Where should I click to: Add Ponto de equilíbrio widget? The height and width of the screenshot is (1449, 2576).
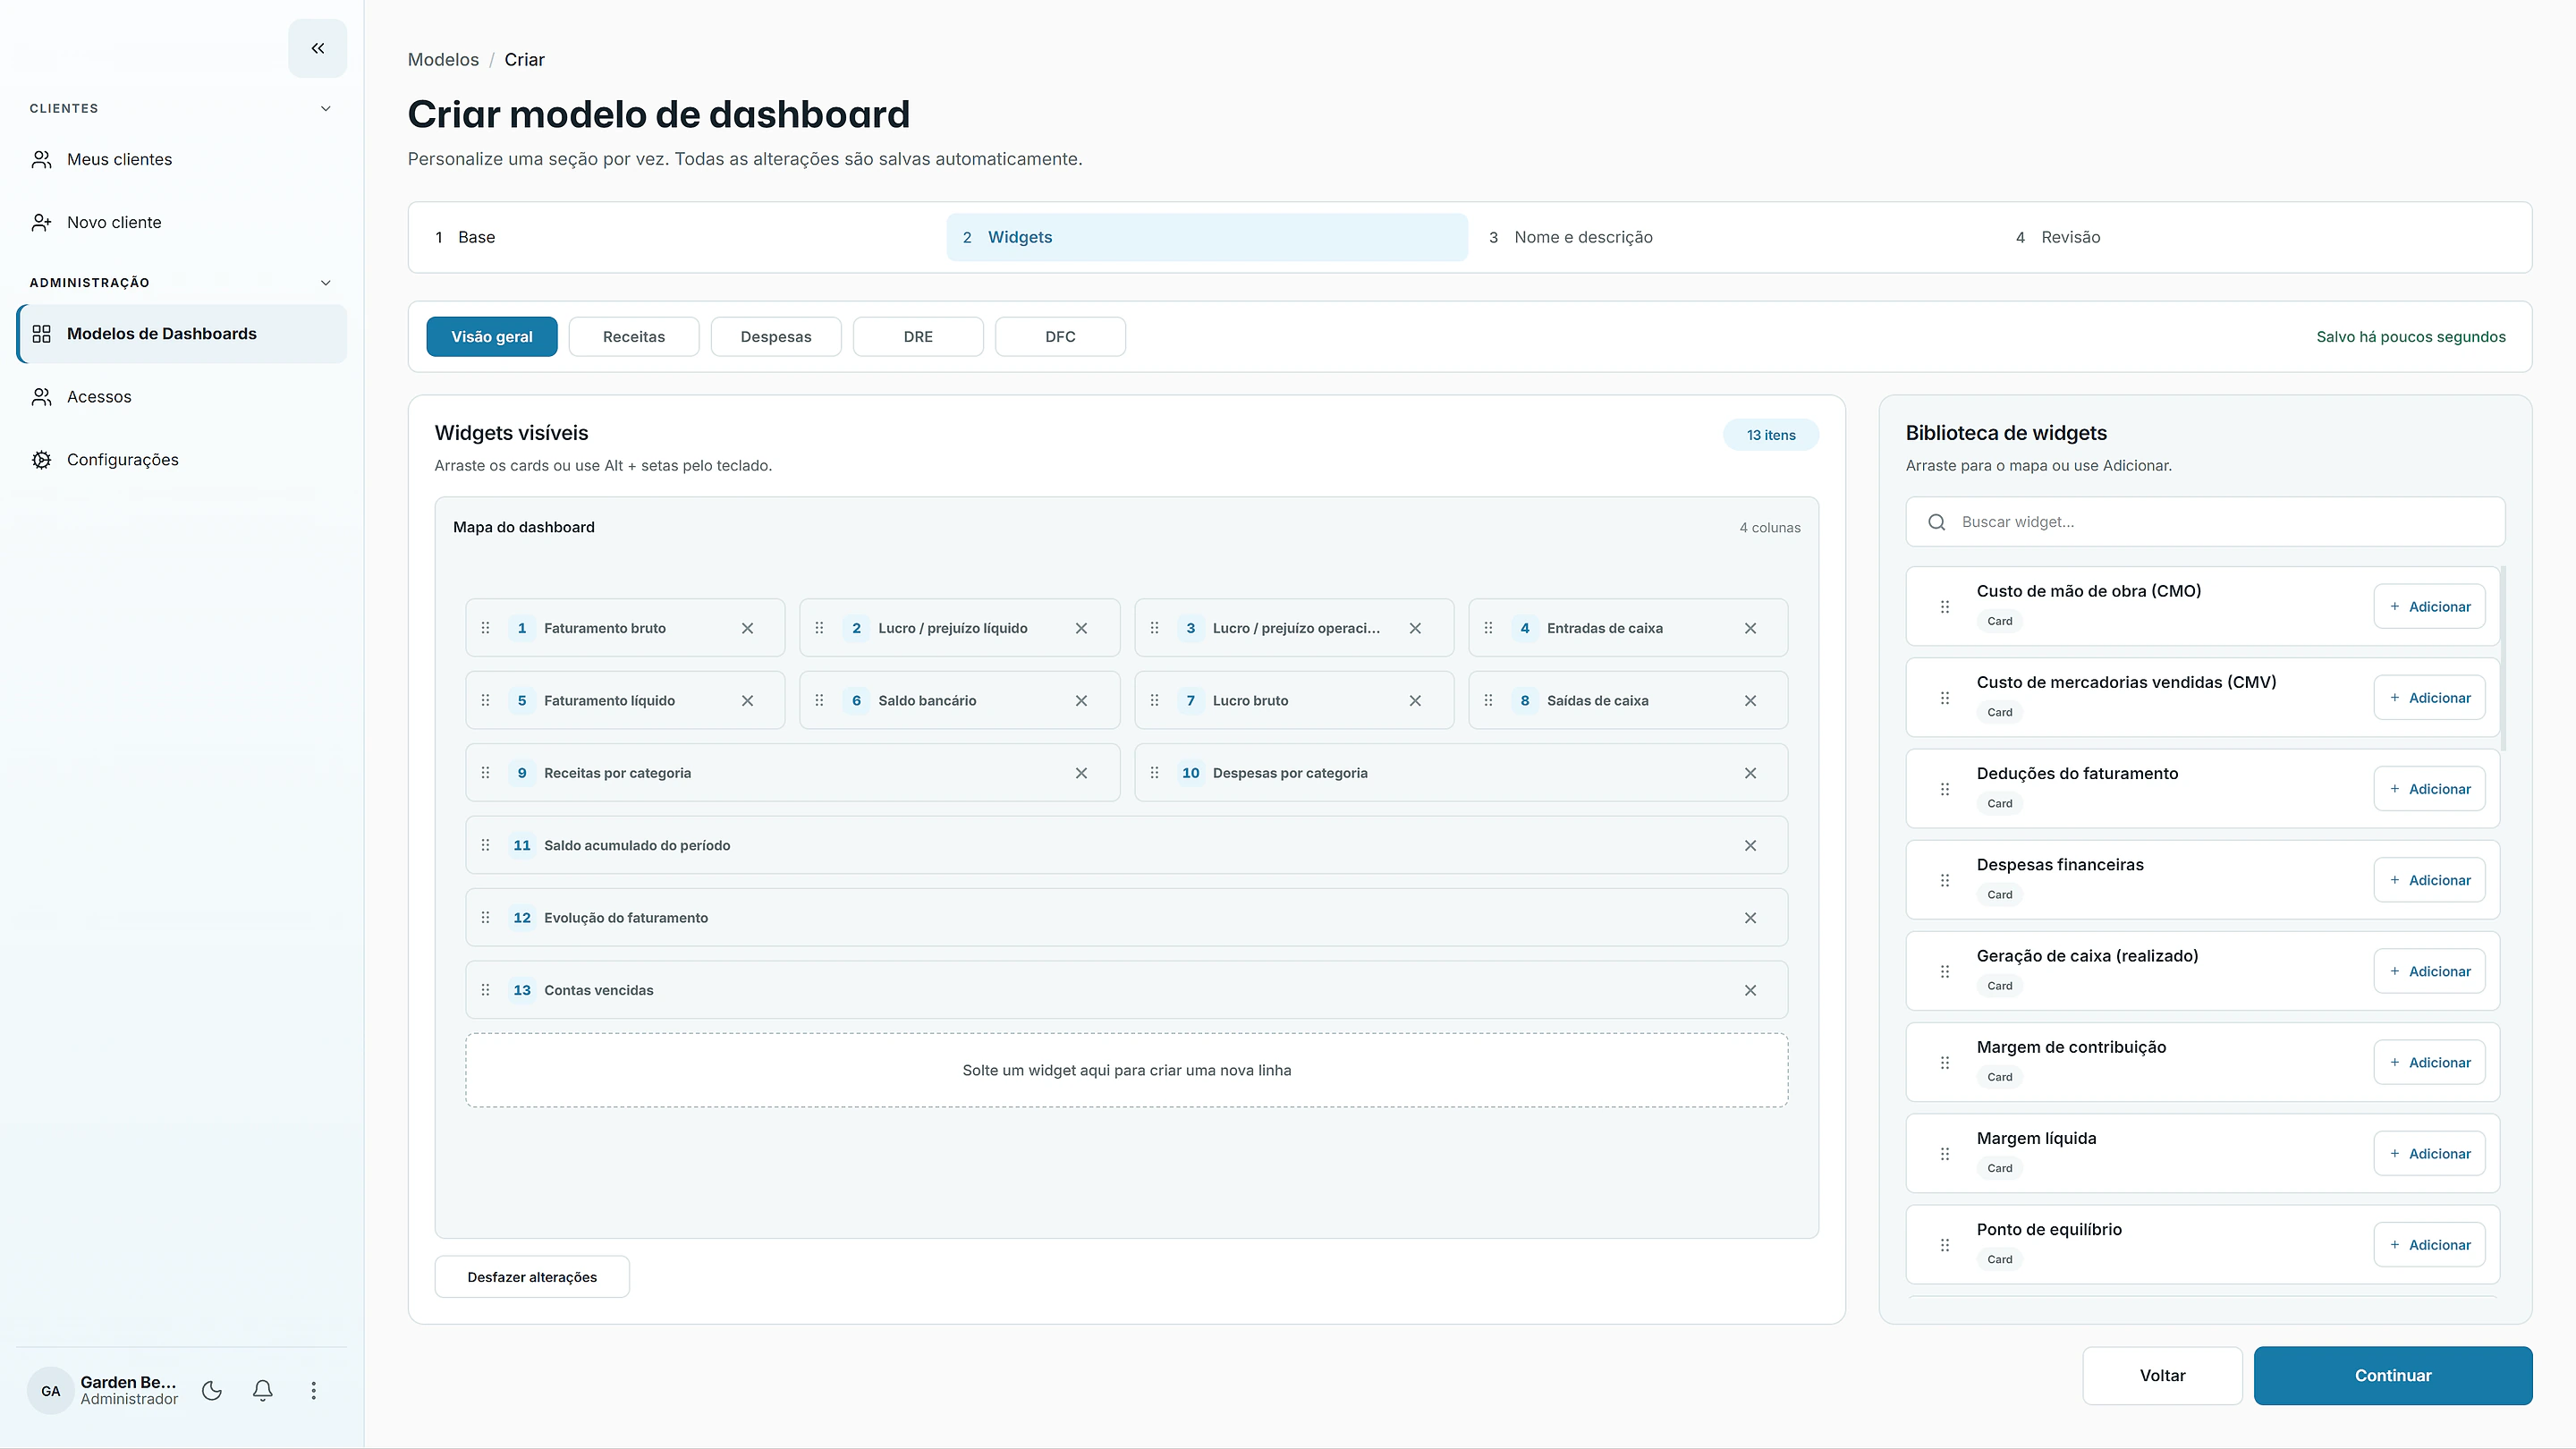[x=2429, y=1244]
